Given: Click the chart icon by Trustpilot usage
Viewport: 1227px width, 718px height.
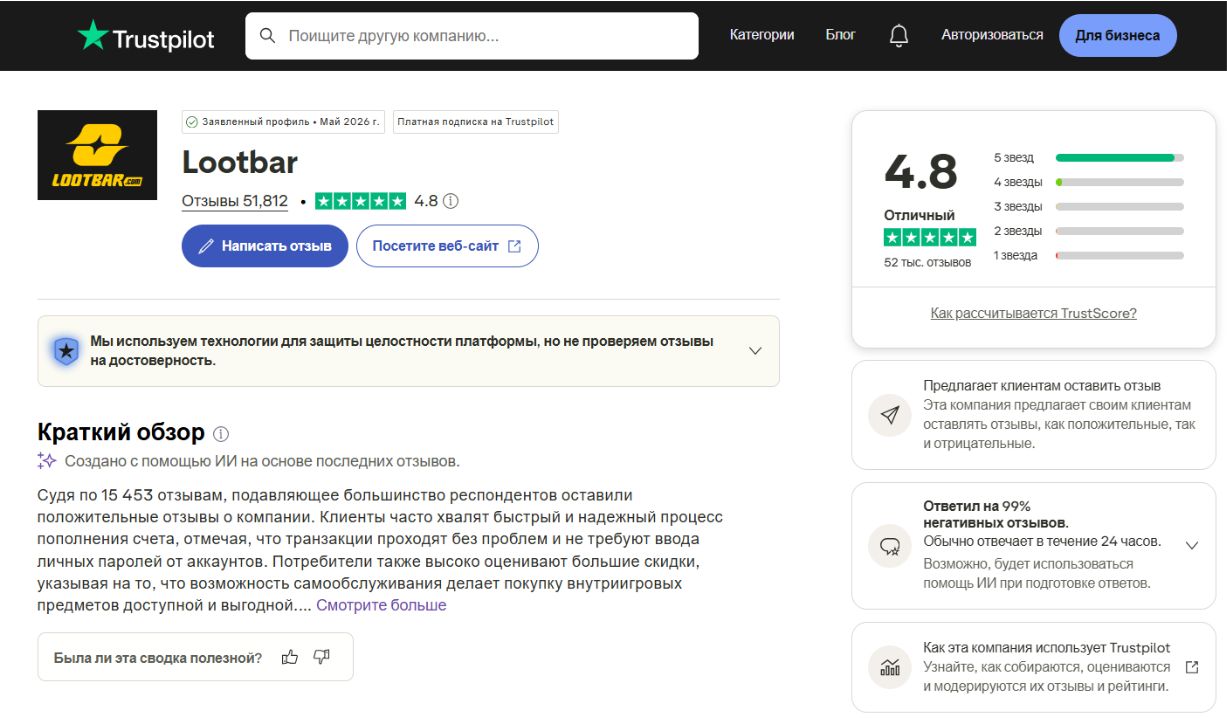Looking at the screenshot, I should [x=889, y=667].
